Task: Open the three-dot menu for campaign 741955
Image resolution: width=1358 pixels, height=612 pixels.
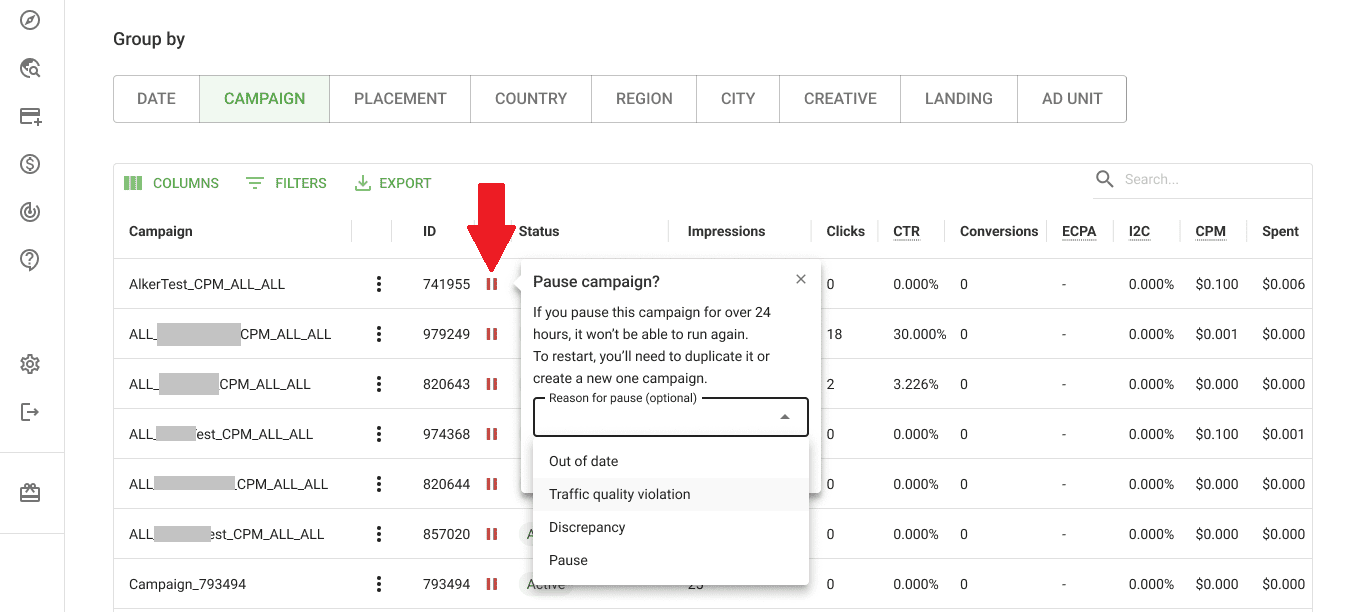Action: (379, 283)
